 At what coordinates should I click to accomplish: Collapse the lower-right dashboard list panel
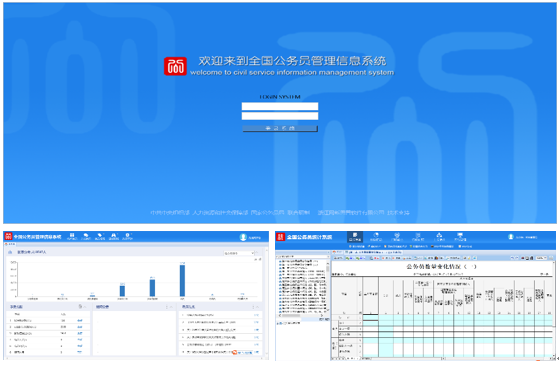point(257,307)
